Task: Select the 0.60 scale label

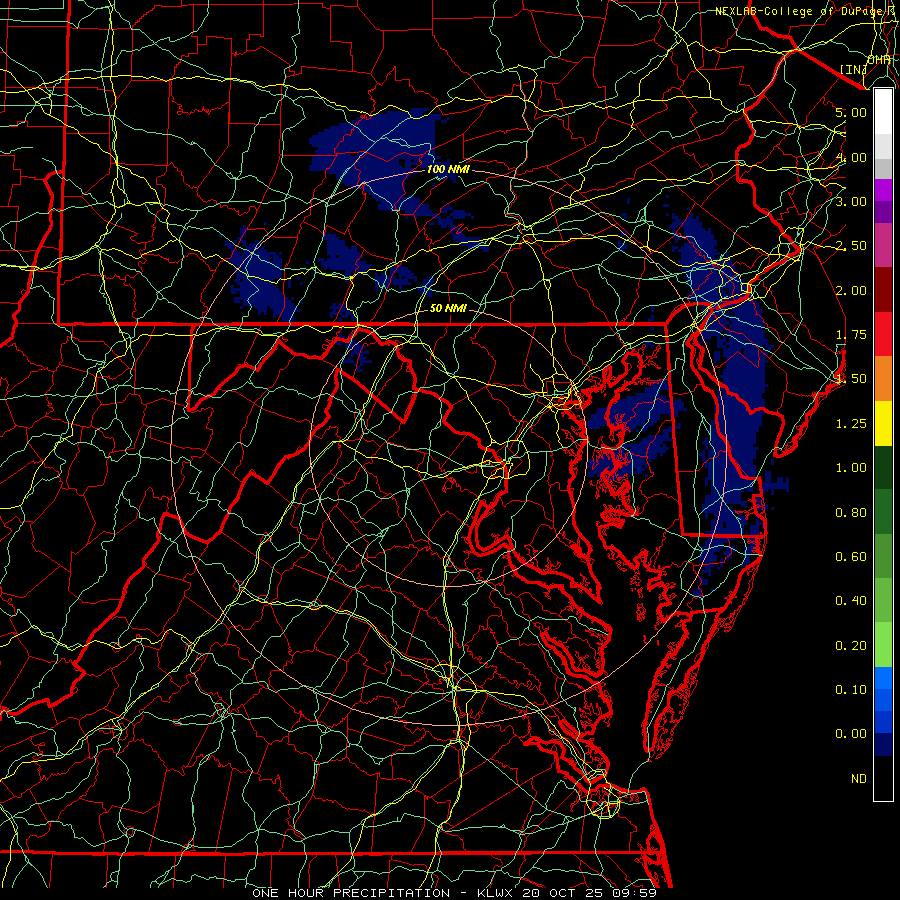Action: (x=851, y=556)
